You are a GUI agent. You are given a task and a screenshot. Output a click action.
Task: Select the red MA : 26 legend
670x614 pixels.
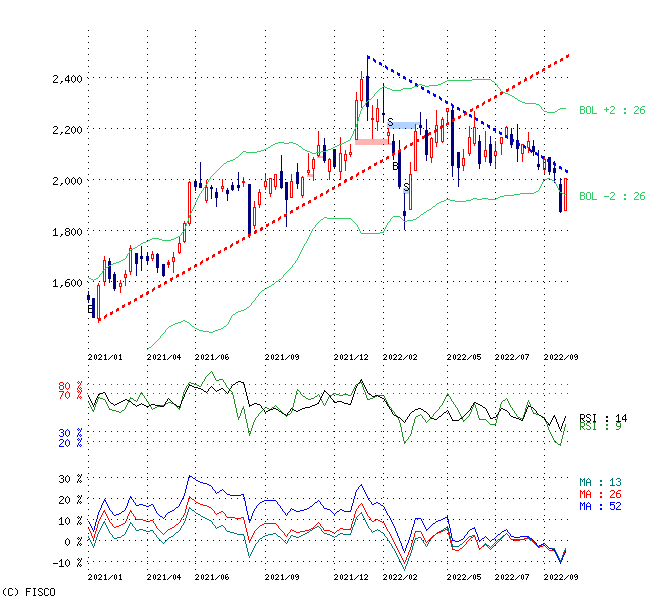[x=601, y=494]
